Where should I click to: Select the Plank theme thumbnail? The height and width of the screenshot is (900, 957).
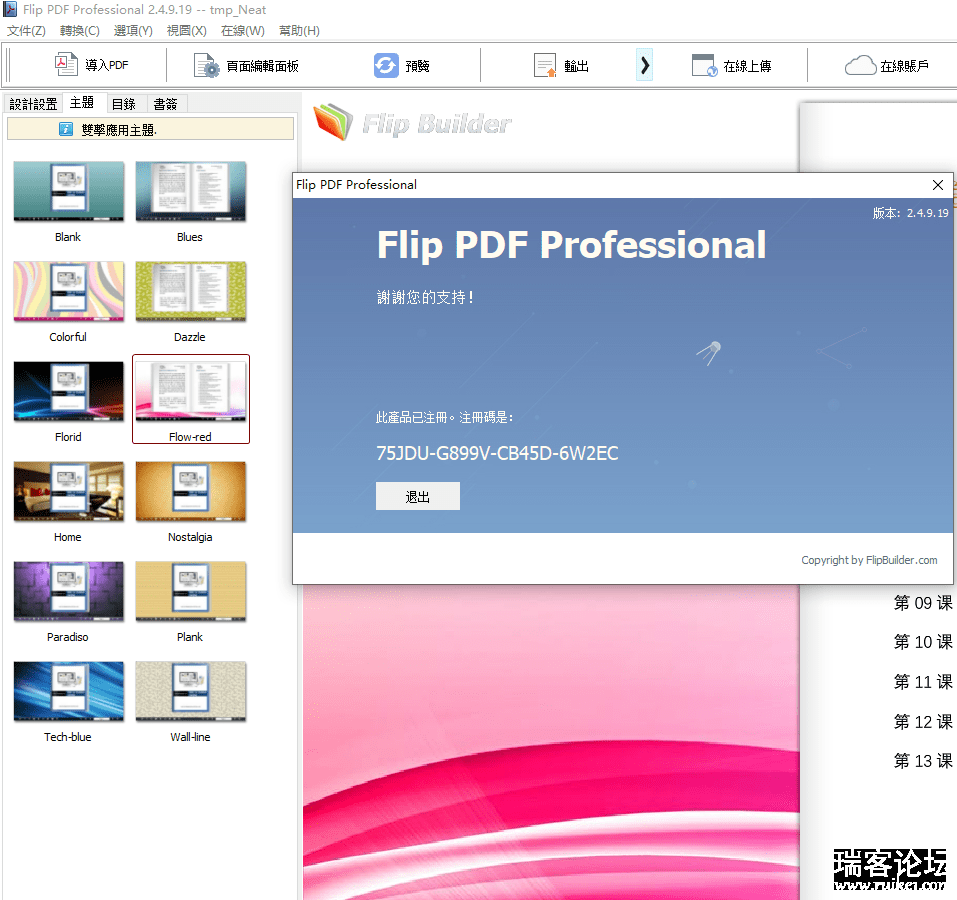(x=190, y=591)
